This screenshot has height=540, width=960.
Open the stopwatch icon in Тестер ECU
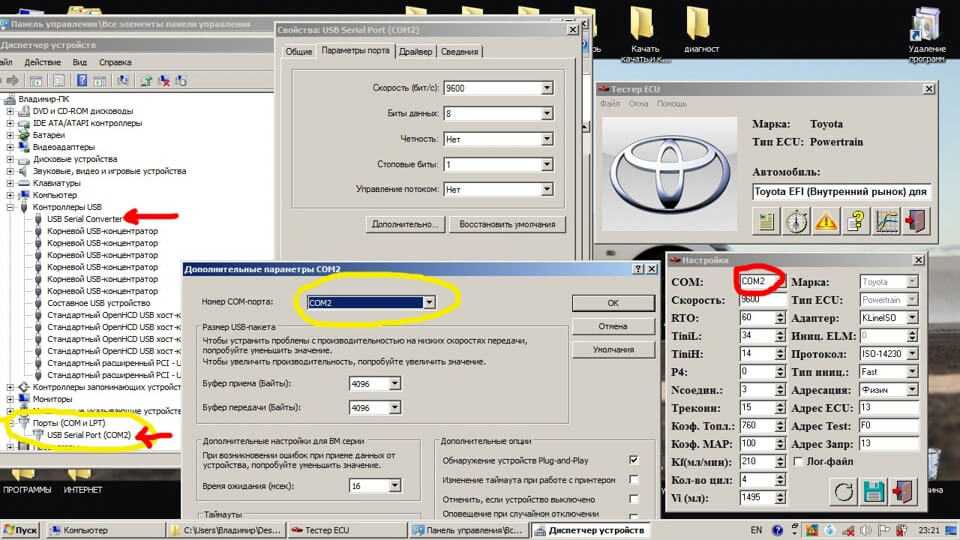click(796, 220)
